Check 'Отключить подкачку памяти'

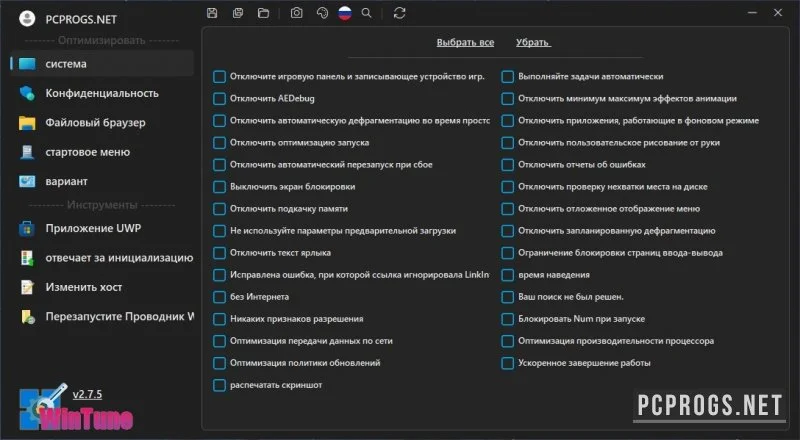219,209
